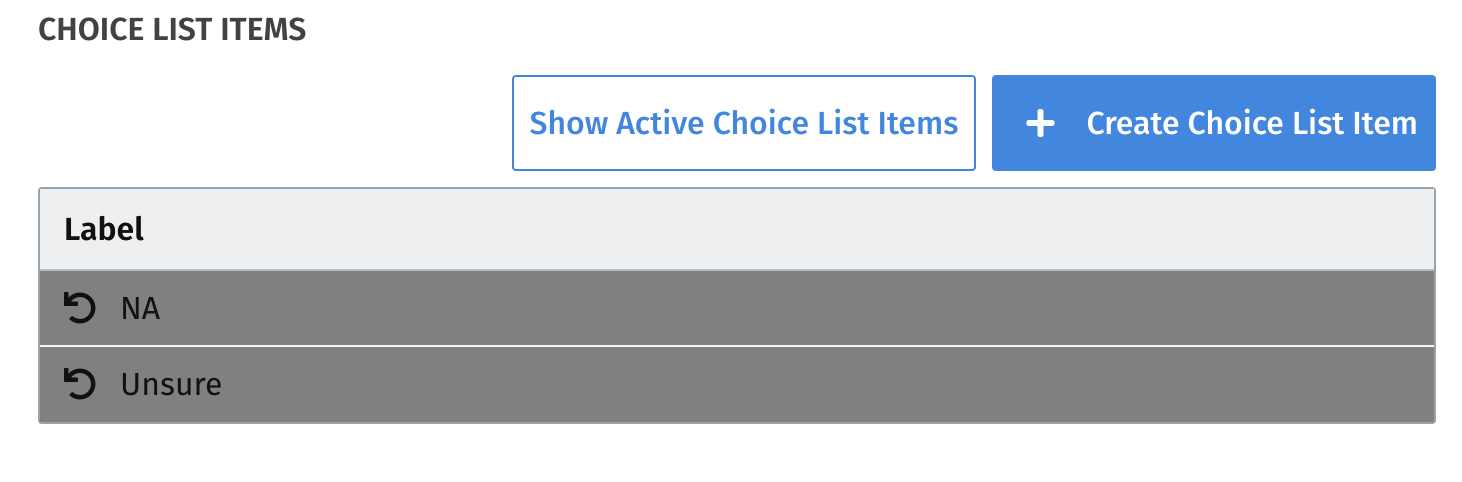Screen dimensions: 1462x482
Task: Switch the list view to active items
Action: point(743,123)
